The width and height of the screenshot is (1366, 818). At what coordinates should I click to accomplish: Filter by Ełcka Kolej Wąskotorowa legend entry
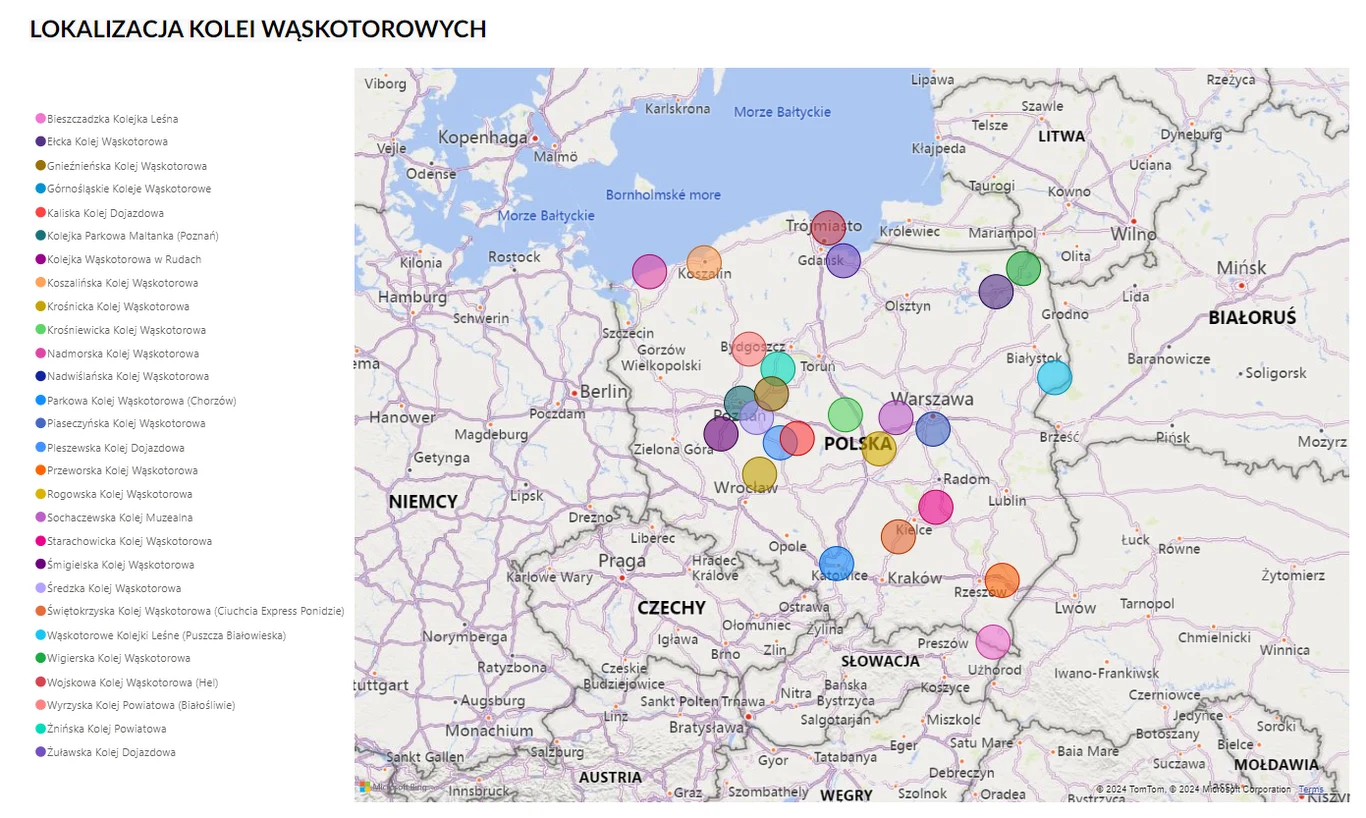102,142
